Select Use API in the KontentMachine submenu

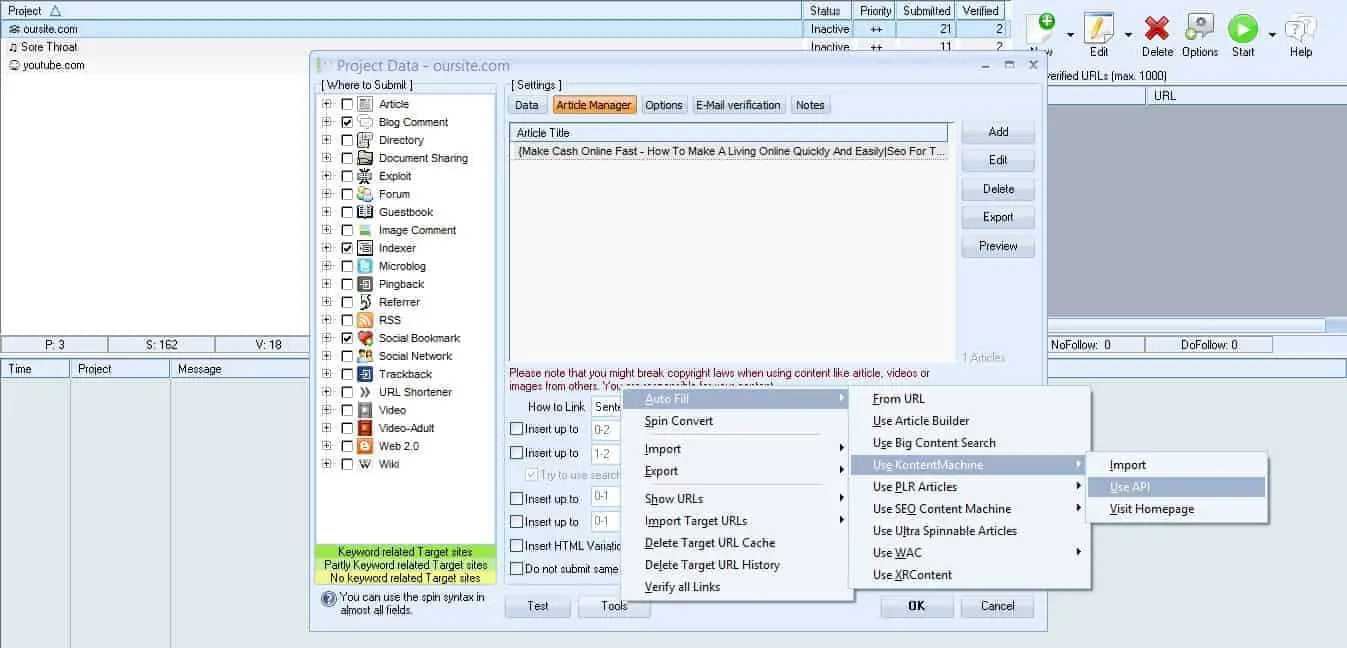(x=1175, y=487)
